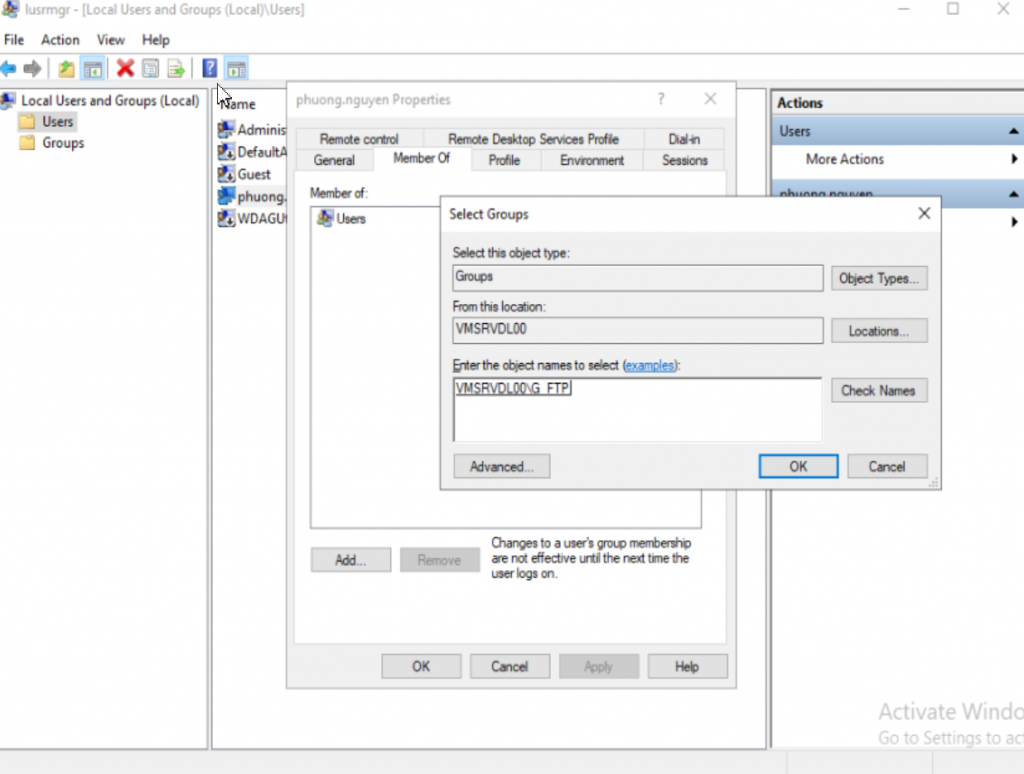Select the Guest user account
Viewport: 1024px width, 774px height.
click(253, 174)
